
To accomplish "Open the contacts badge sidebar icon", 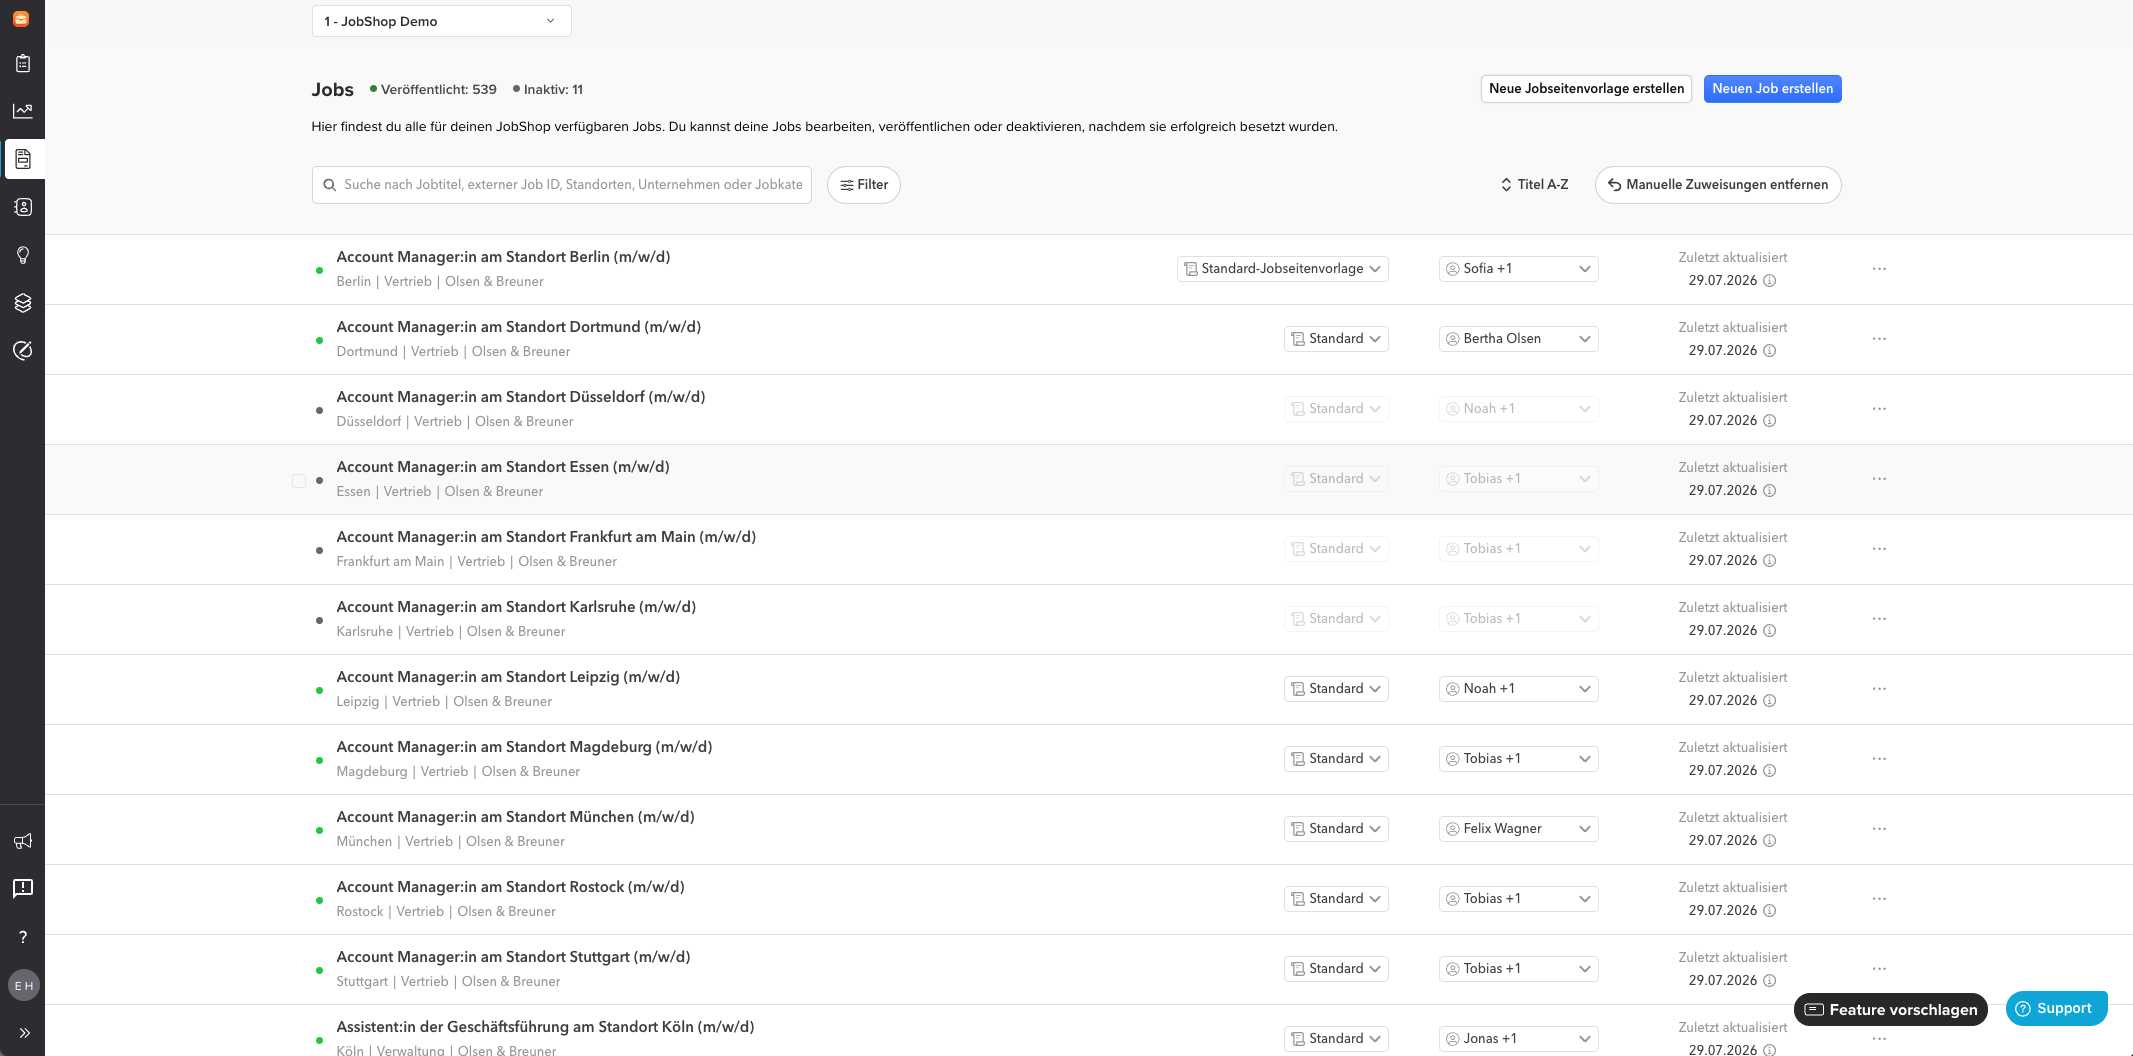I will tap(22, 207).
